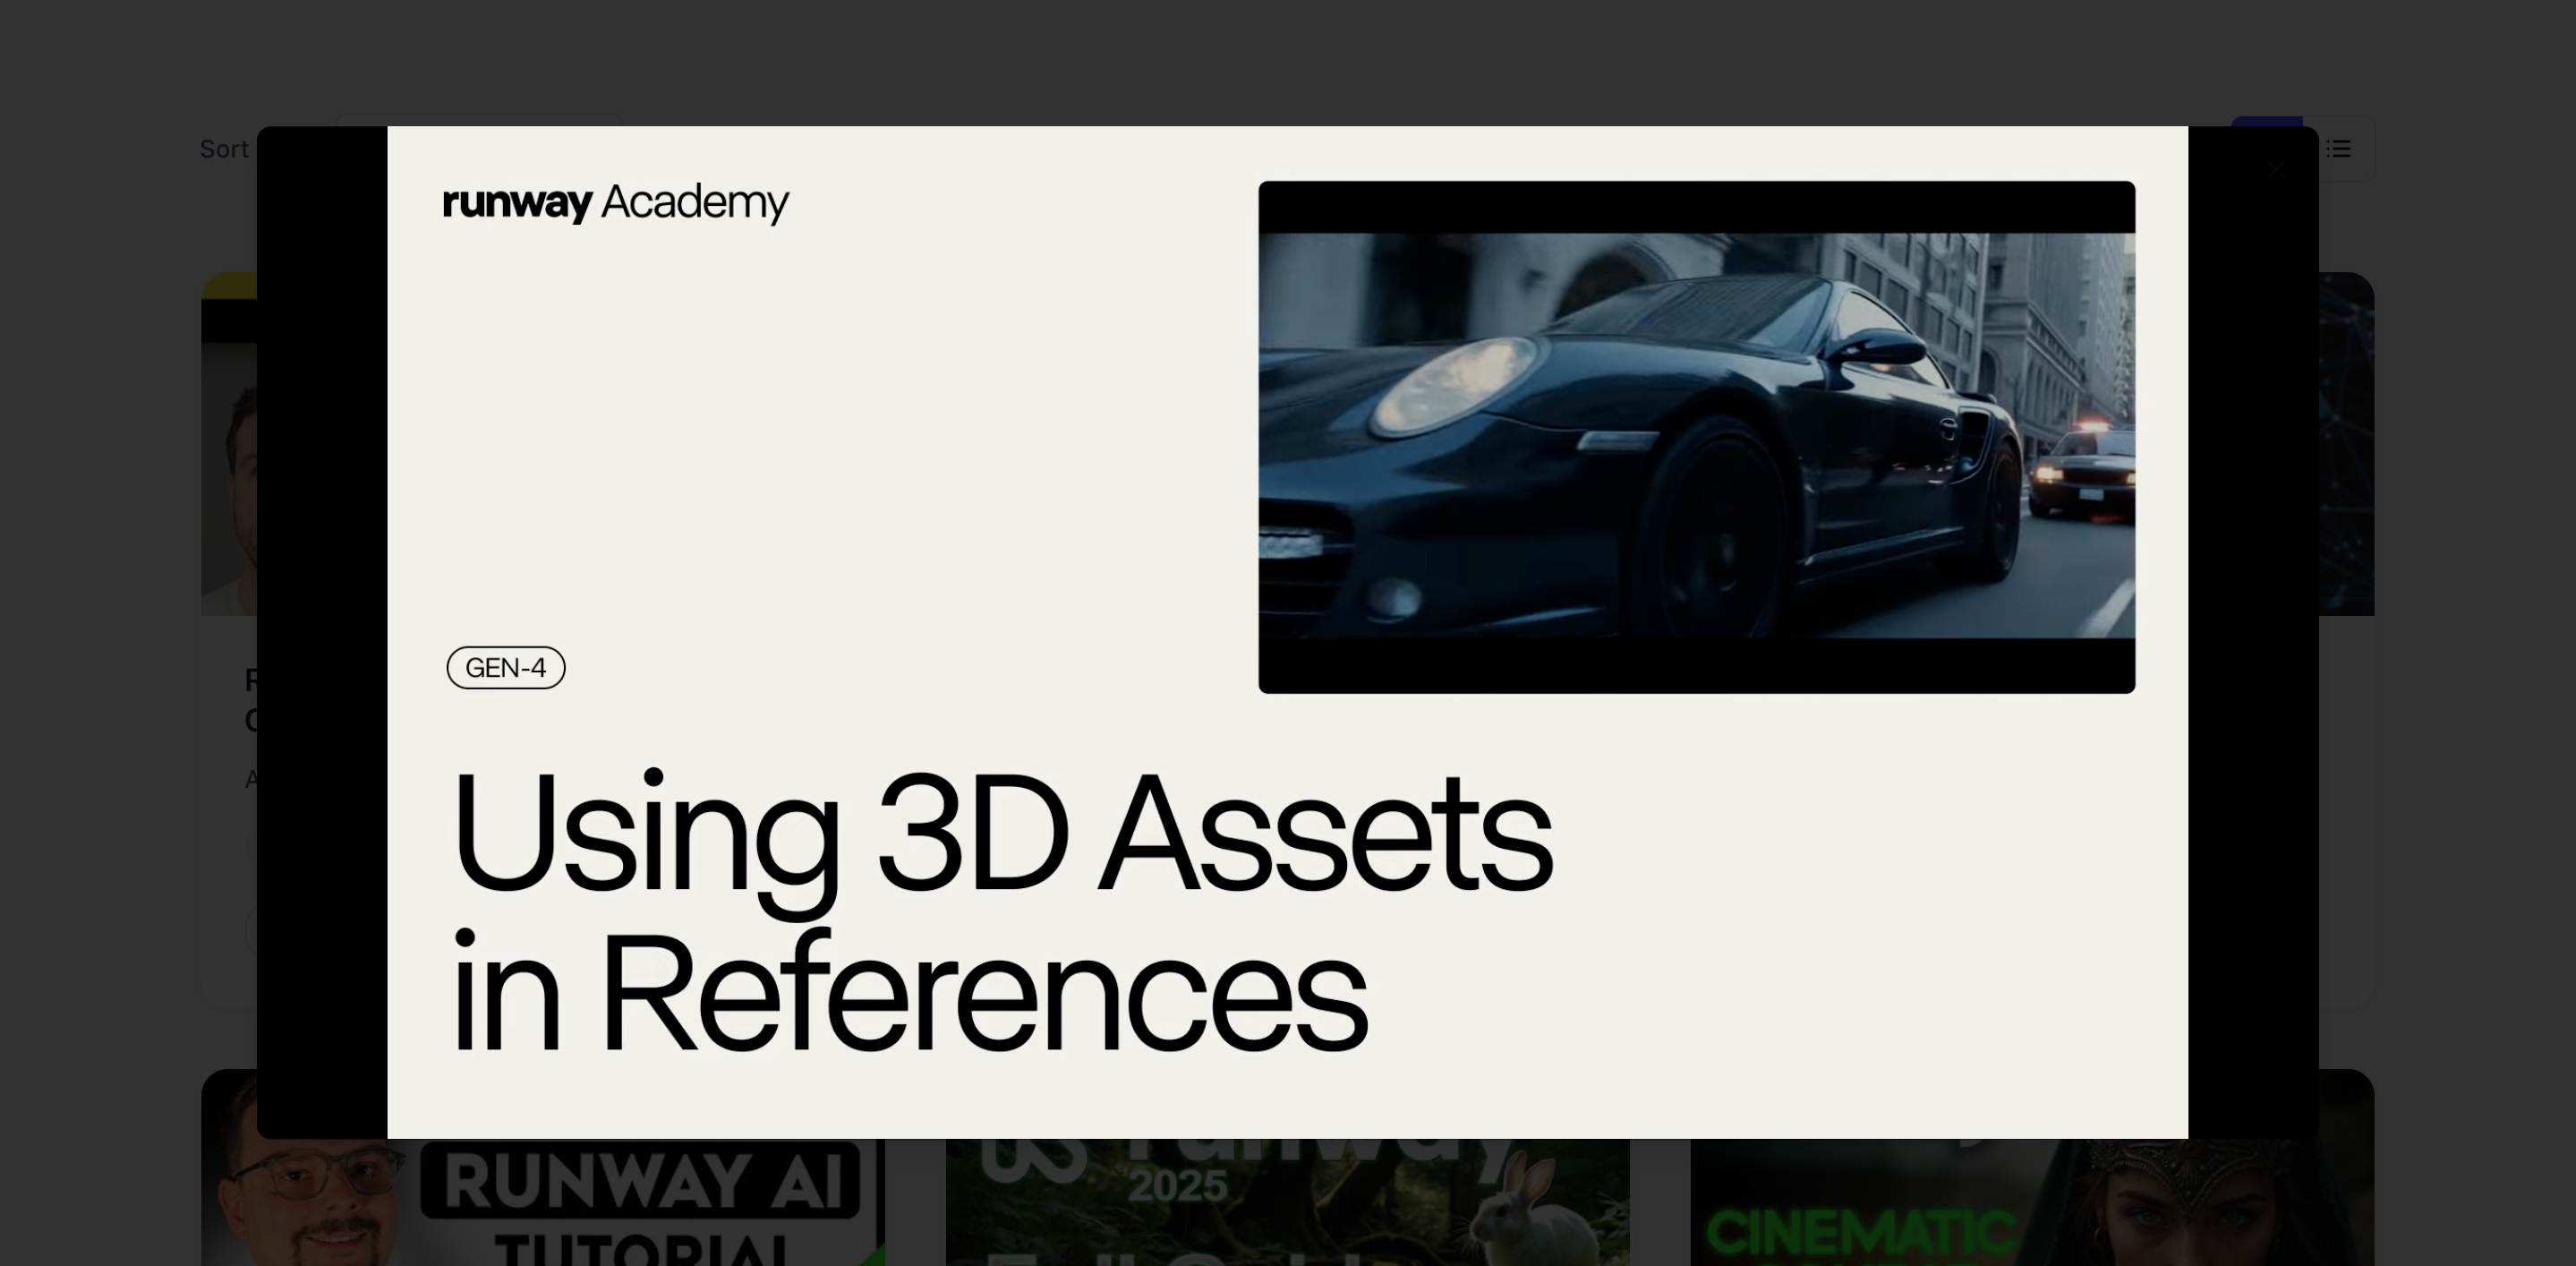
Task: Open the RUNWAY AI TUTORIAL thumbnail in the background
Action: pos(543,1202)
